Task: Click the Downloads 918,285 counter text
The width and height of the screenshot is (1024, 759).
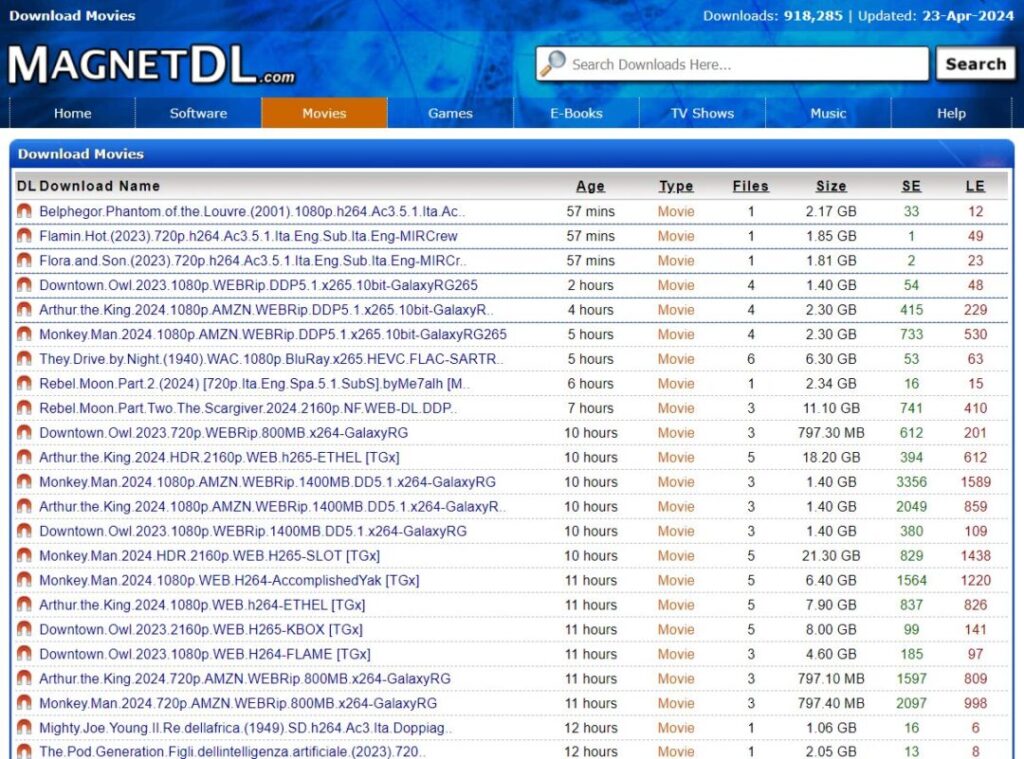Action: [x=773, y=16]
